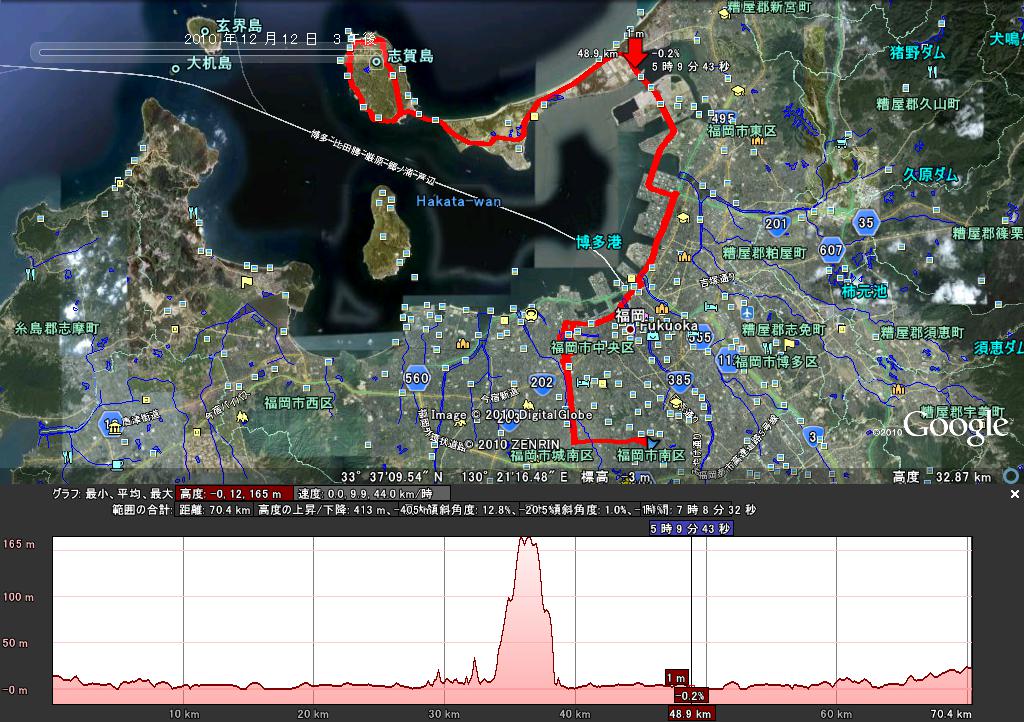Screen dimensions: 1024x722
Task: Click the temple icon left of 糟屋郡粕屋町
Action: pyautogui.click(x=684, y=256)
